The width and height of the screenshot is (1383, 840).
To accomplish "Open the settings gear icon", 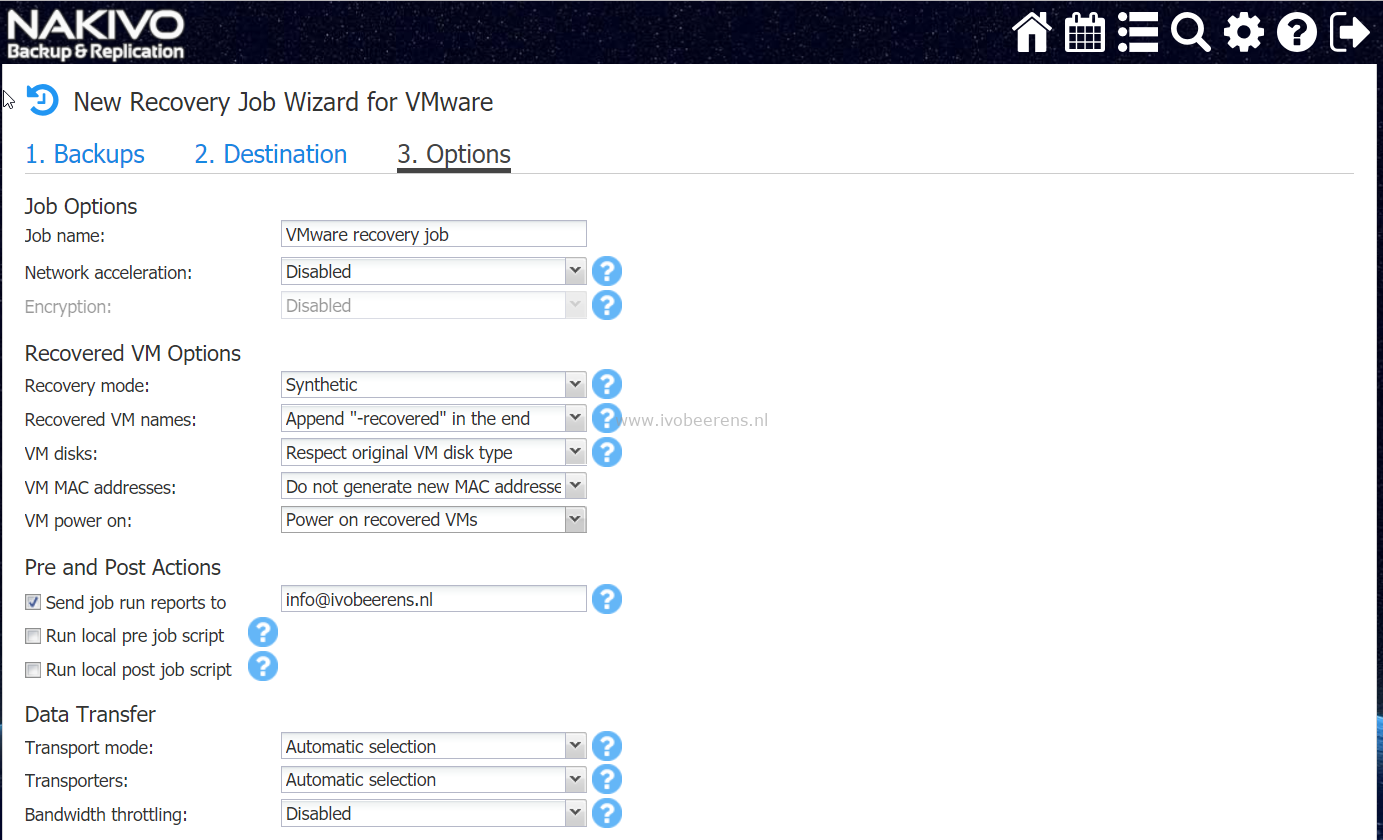I will (x=1244, y=32).
